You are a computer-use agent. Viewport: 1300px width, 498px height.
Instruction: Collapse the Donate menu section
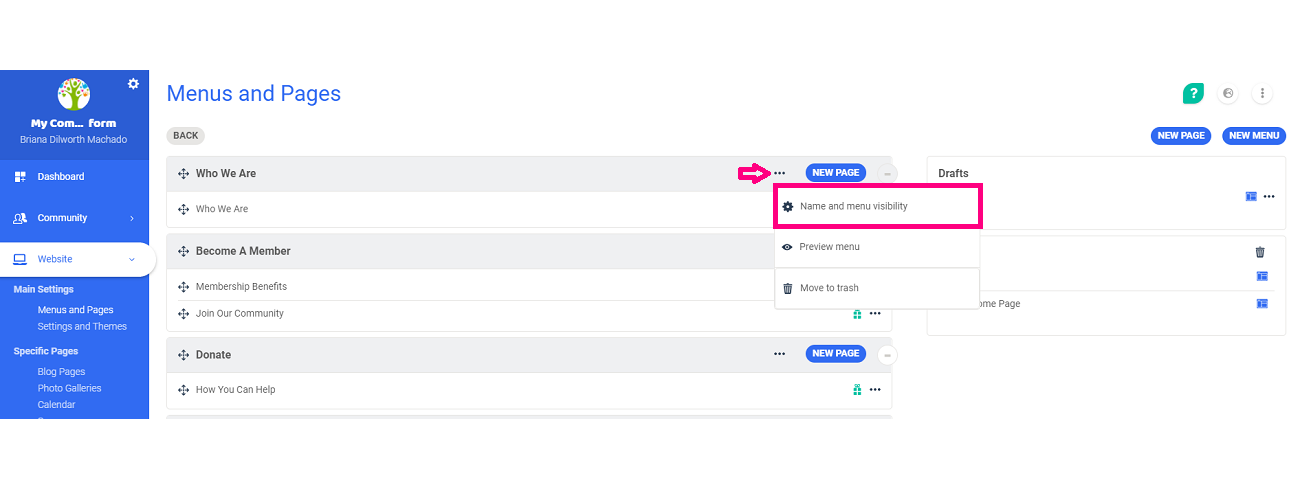pyautogui.click(x=887, y=355)
